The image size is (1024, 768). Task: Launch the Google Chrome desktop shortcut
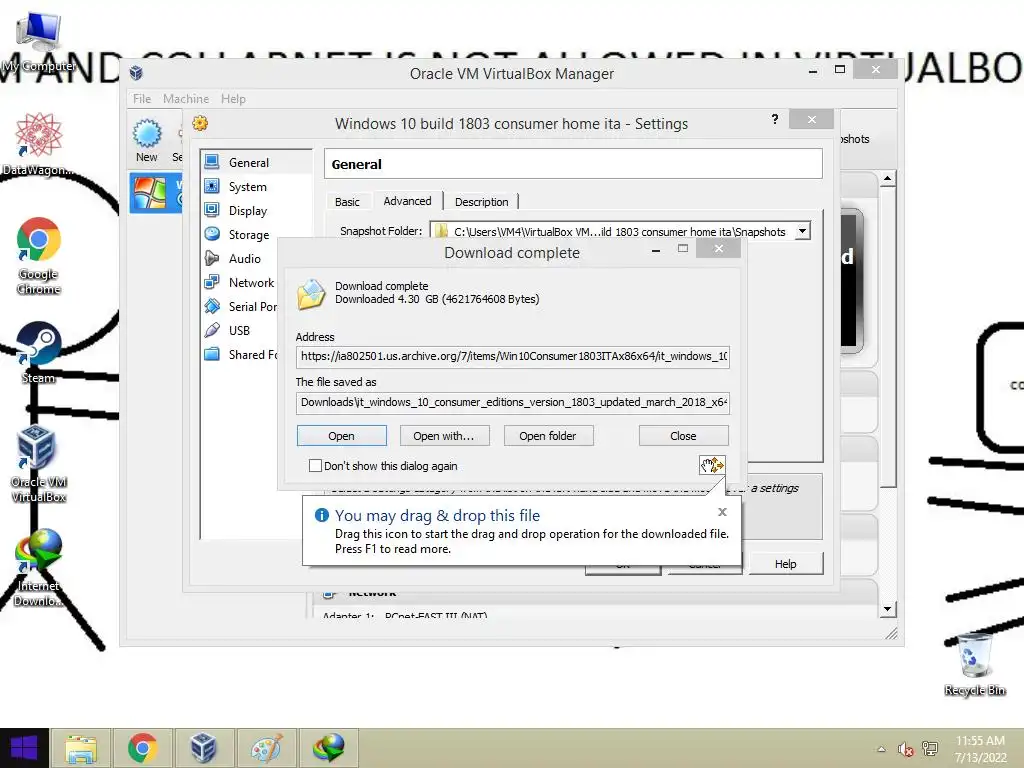click(x=39, y=256)
